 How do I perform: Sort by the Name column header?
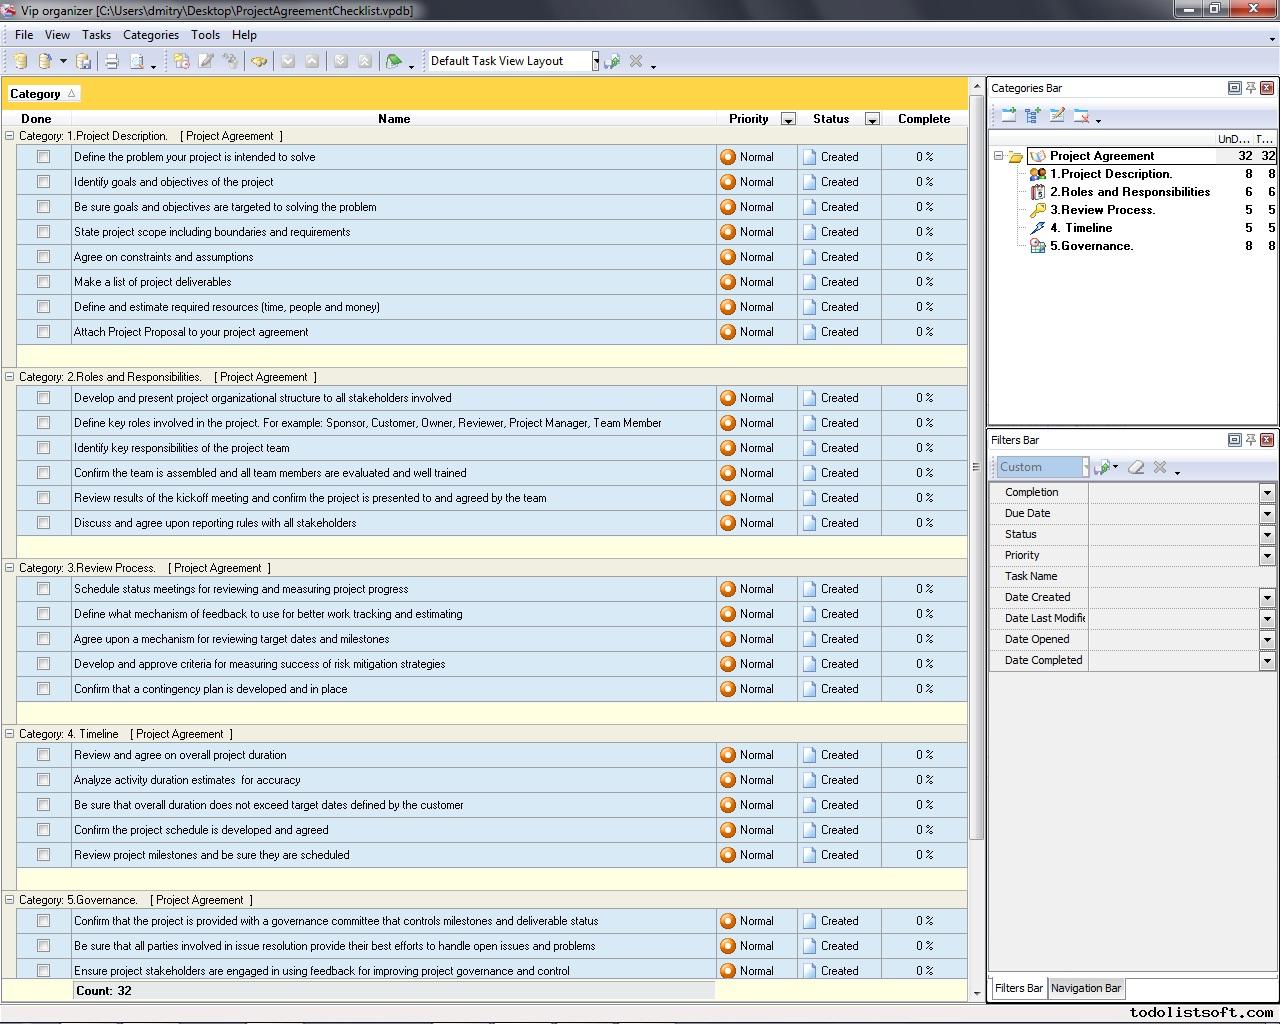coord(394,119)
